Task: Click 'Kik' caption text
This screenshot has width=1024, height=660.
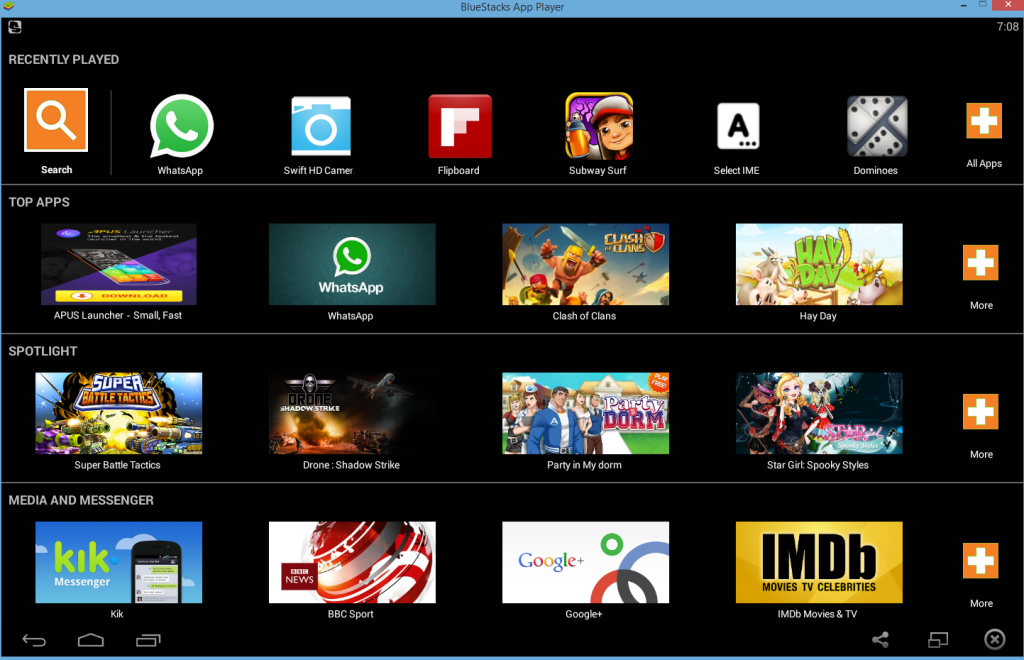Action: pos(117,614)
